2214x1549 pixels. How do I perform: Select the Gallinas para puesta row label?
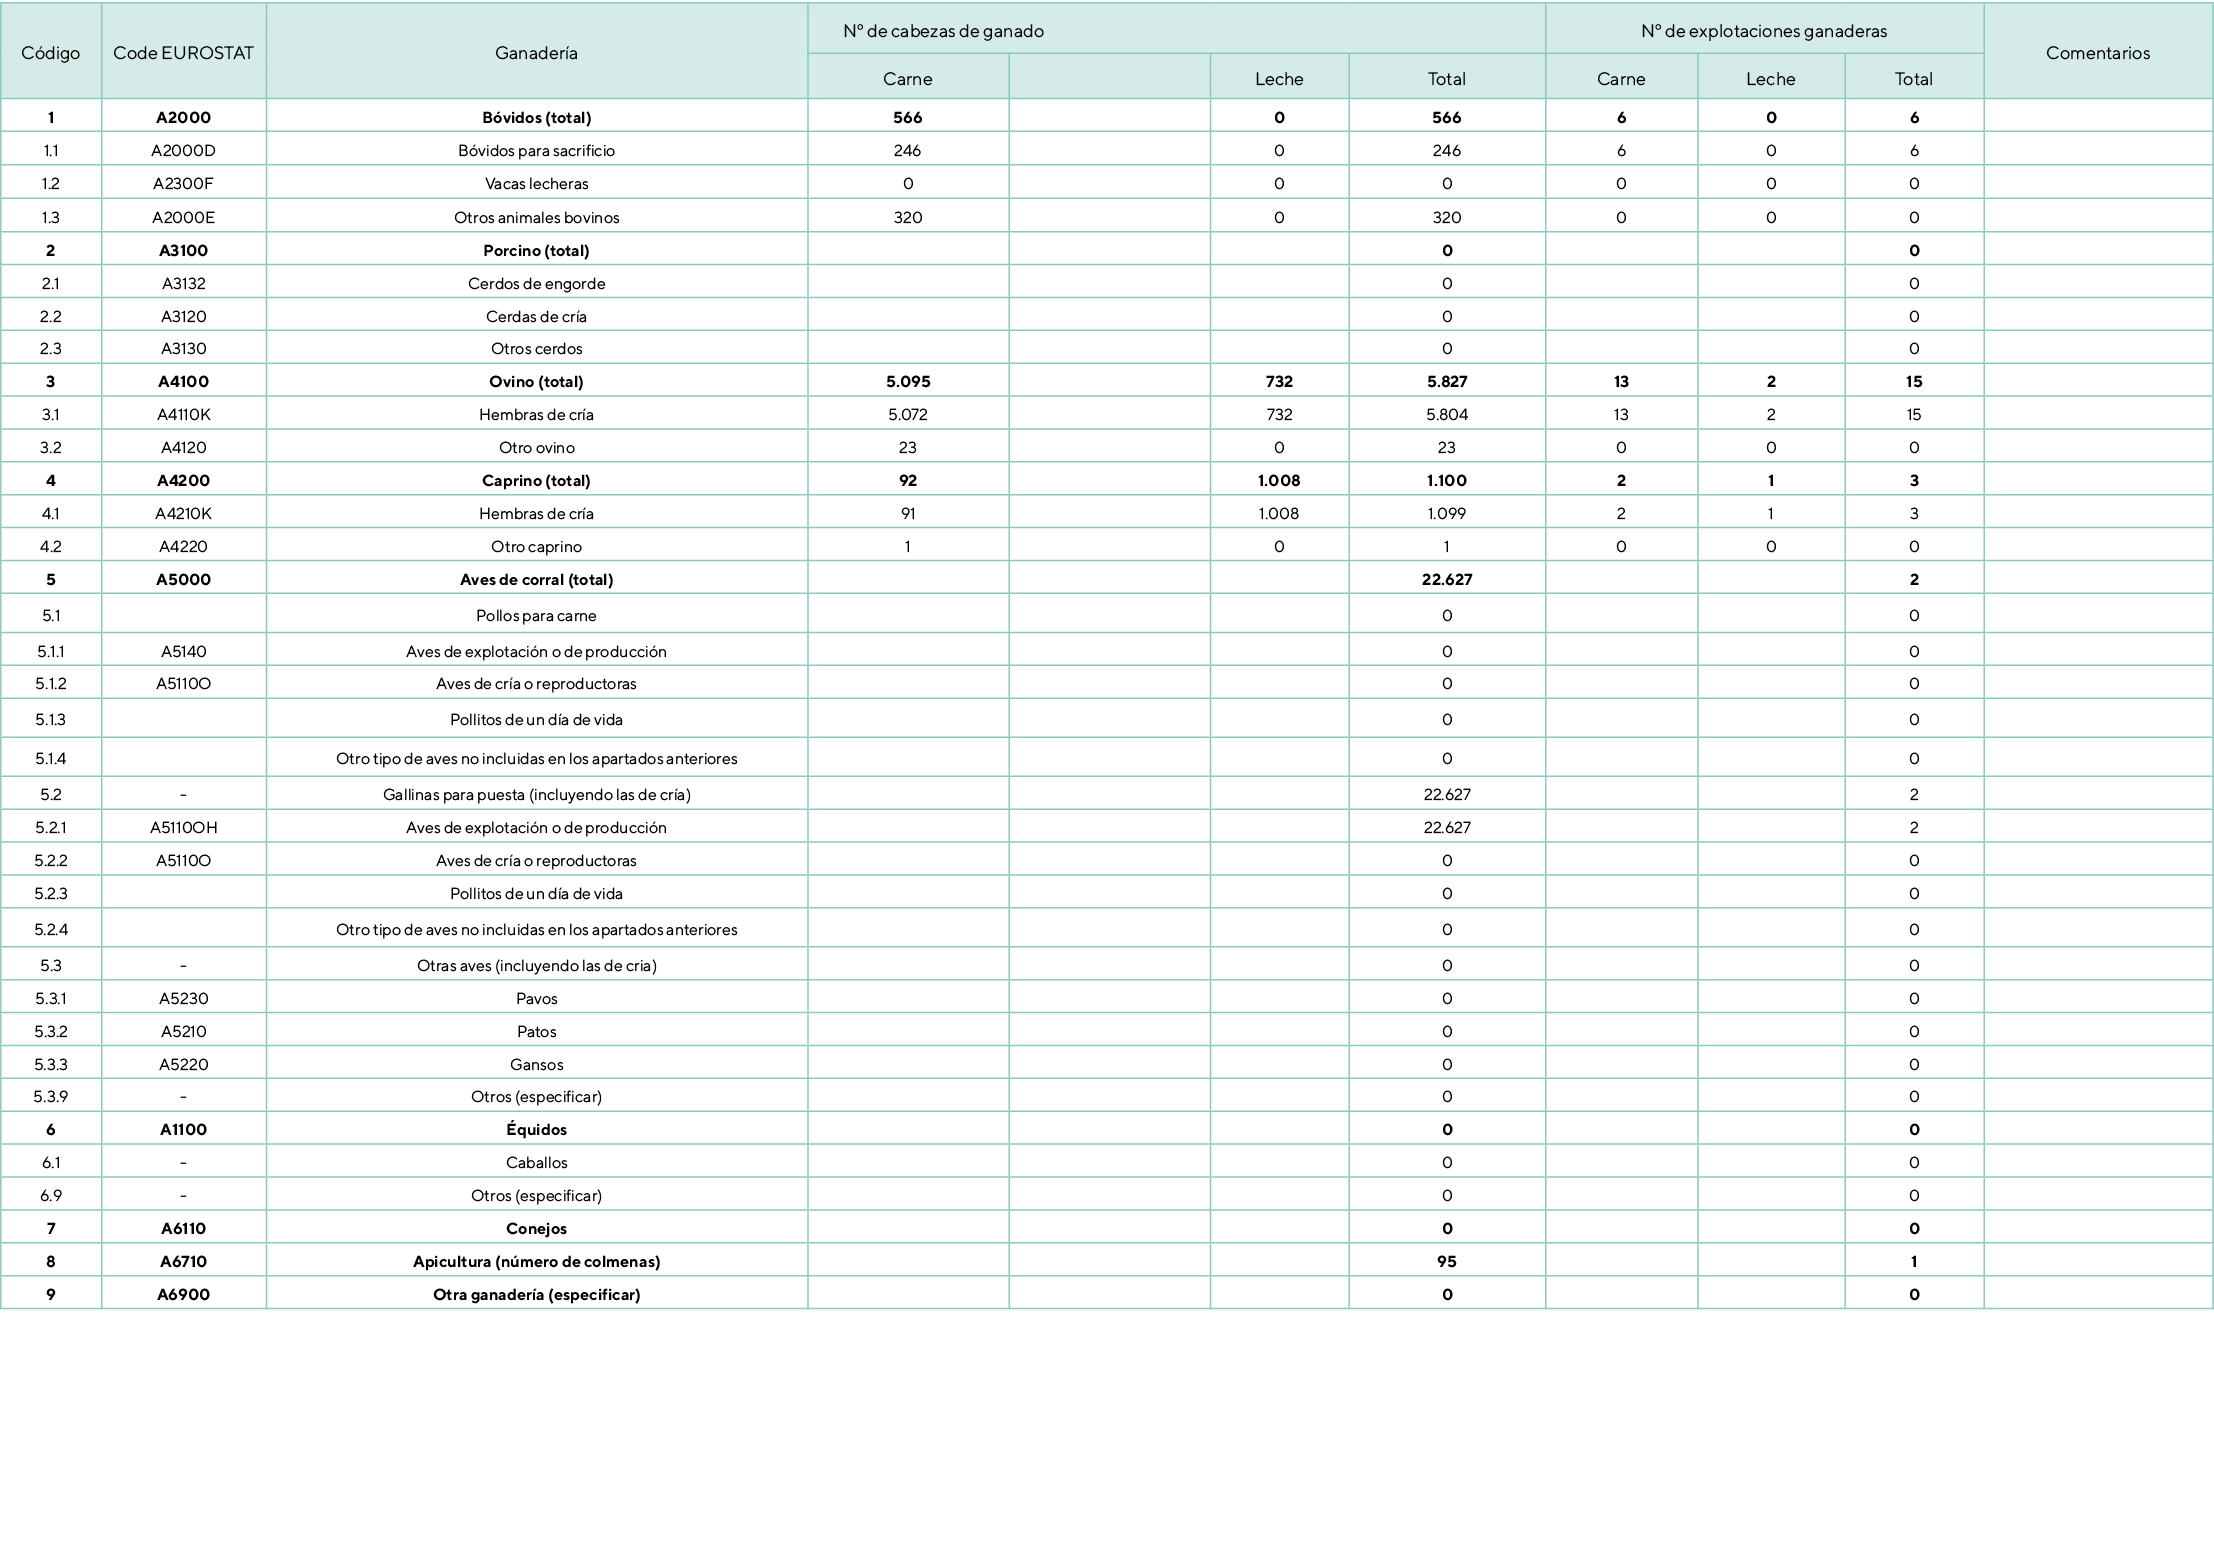[536, 795]
